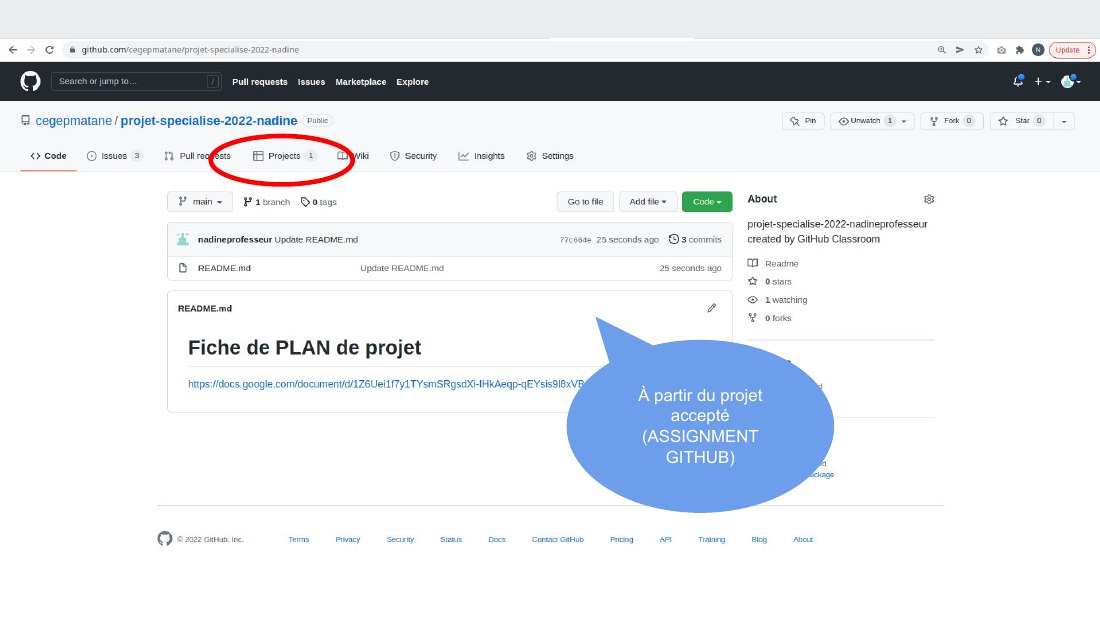Open the docs.google.com document link
The height and width of the screenshot is (619, 1100).
(386, 384)
